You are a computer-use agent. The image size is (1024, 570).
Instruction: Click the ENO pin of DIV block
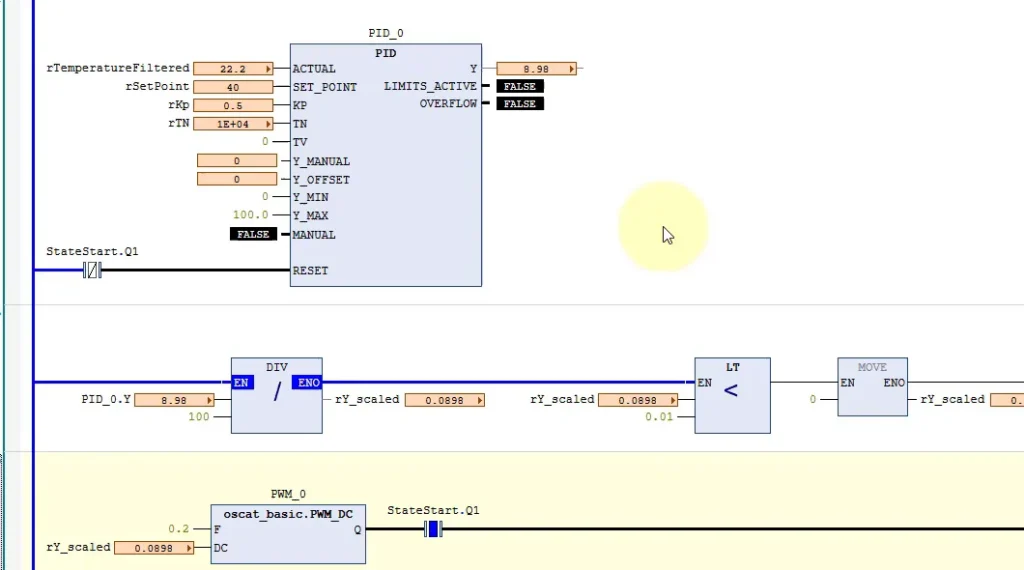point(308,383)
